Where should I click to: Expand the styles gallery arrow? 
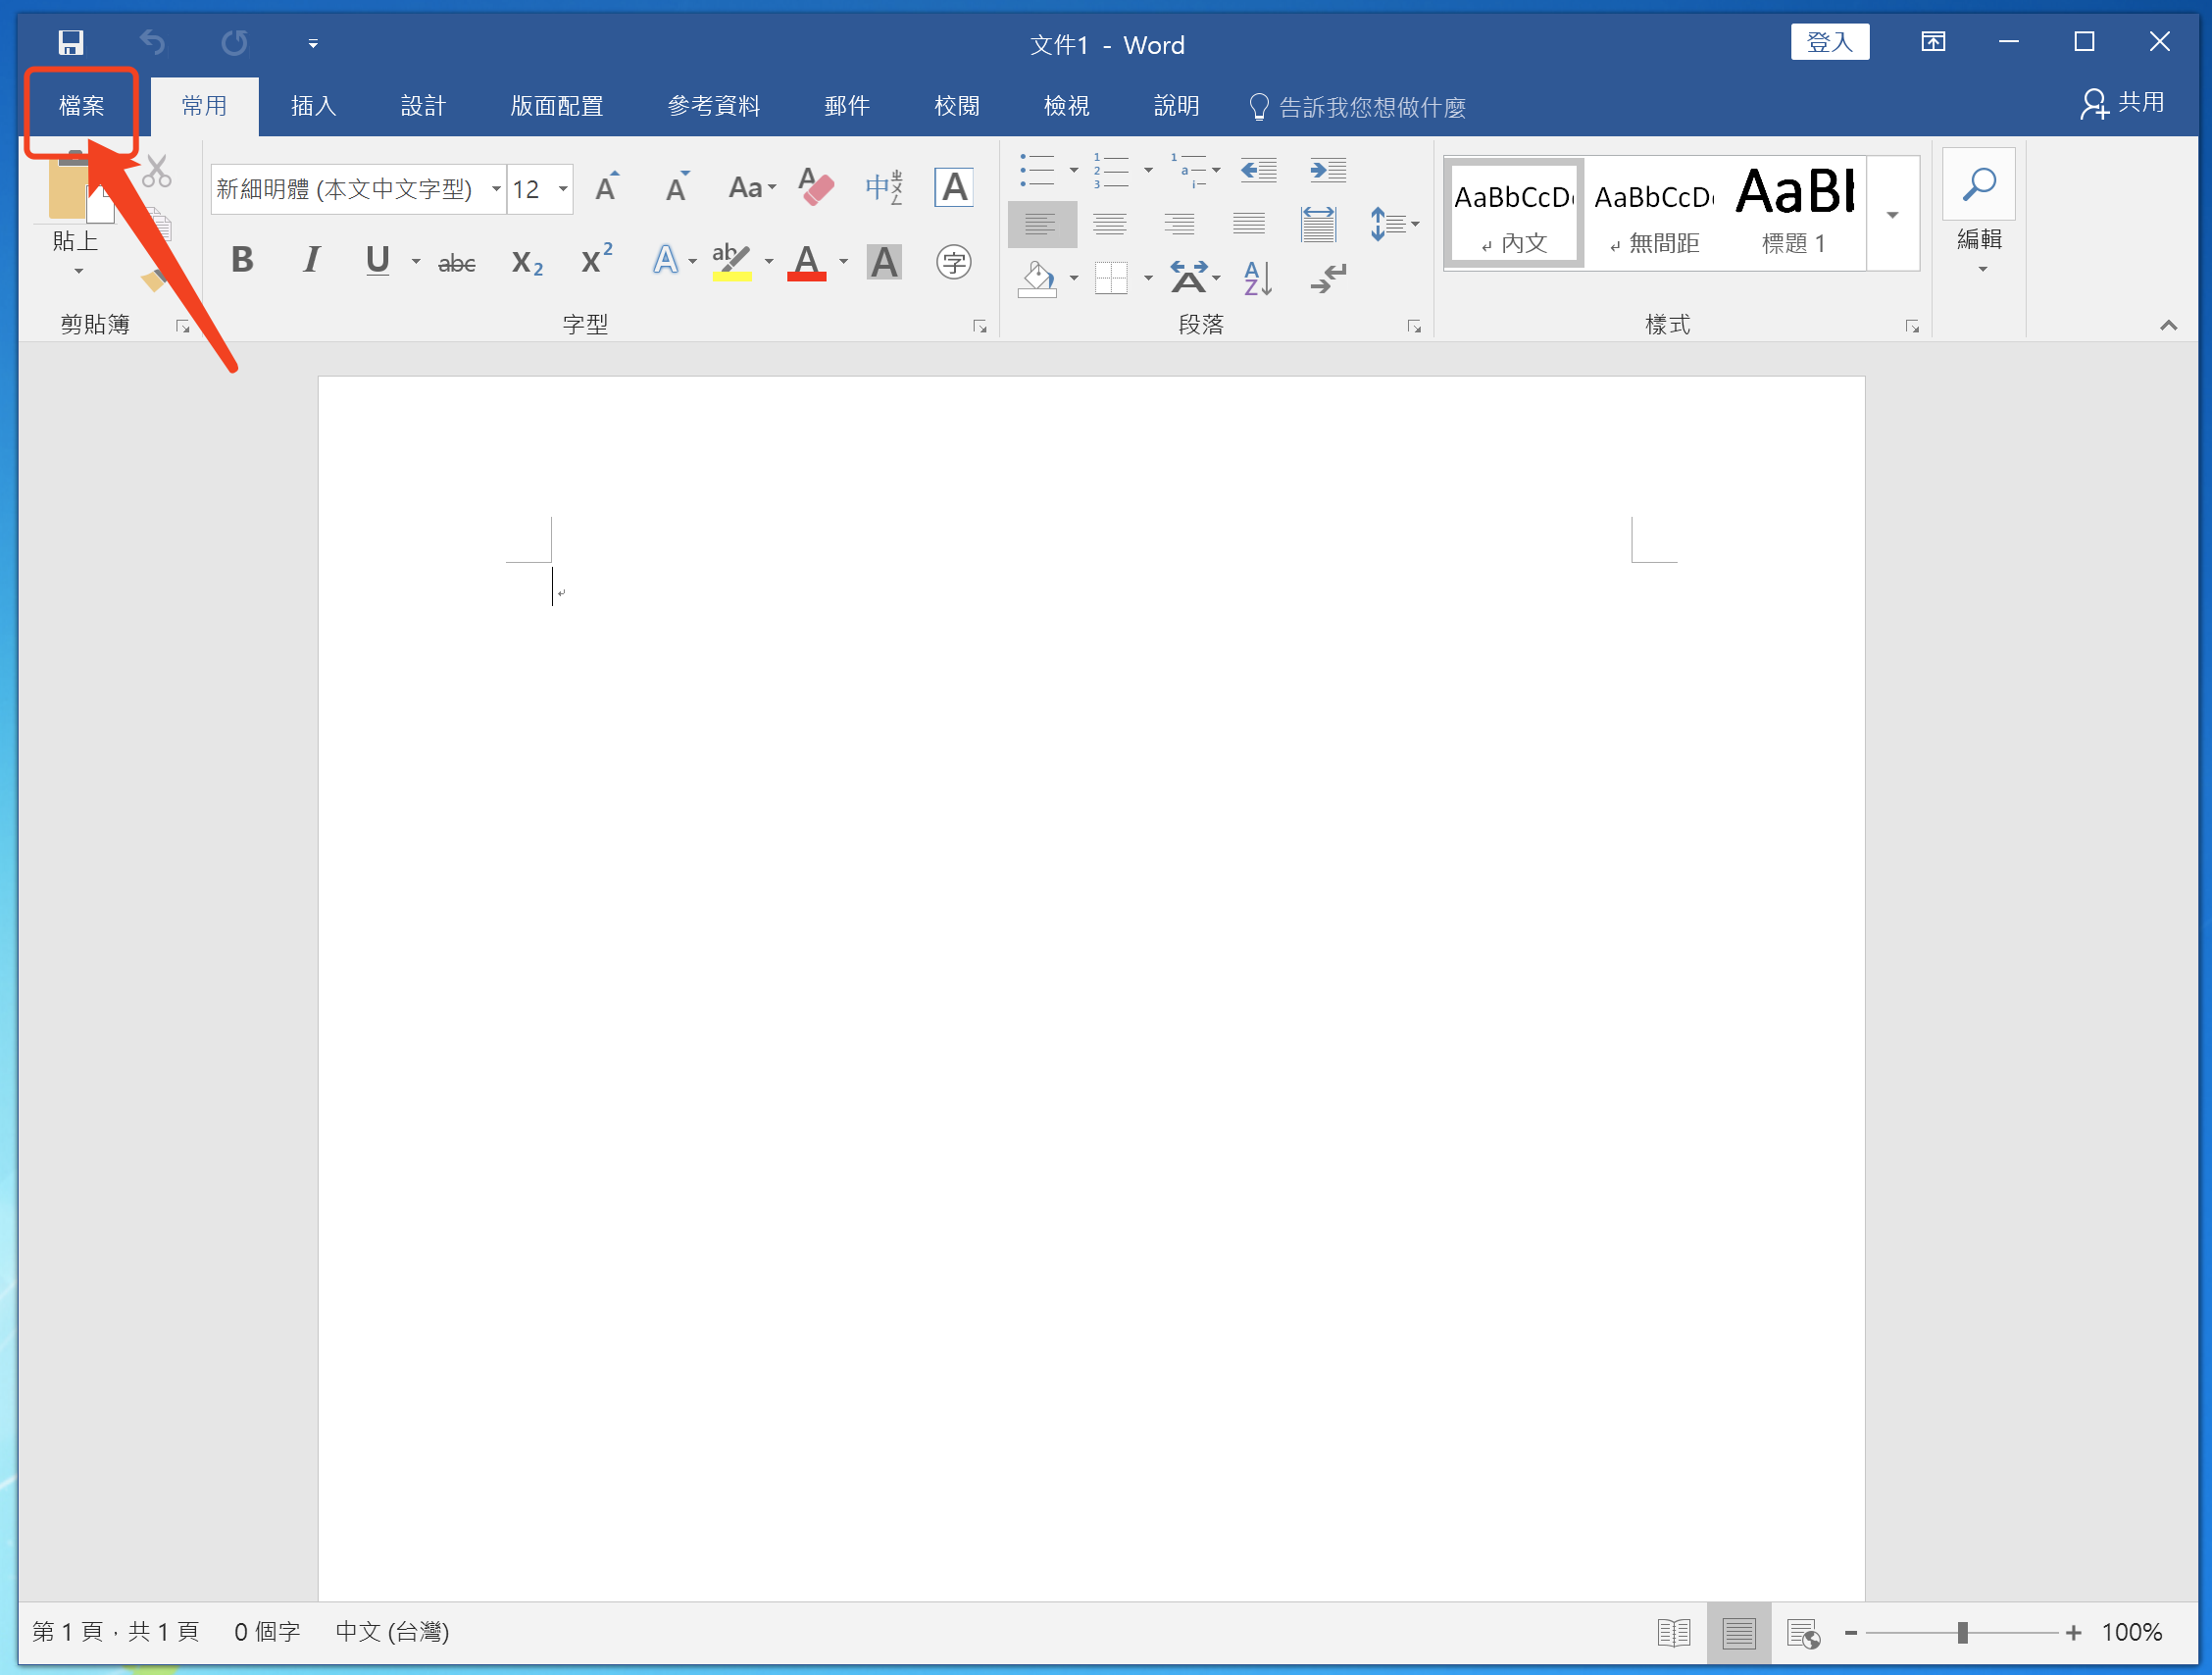tap(1892, 214)
